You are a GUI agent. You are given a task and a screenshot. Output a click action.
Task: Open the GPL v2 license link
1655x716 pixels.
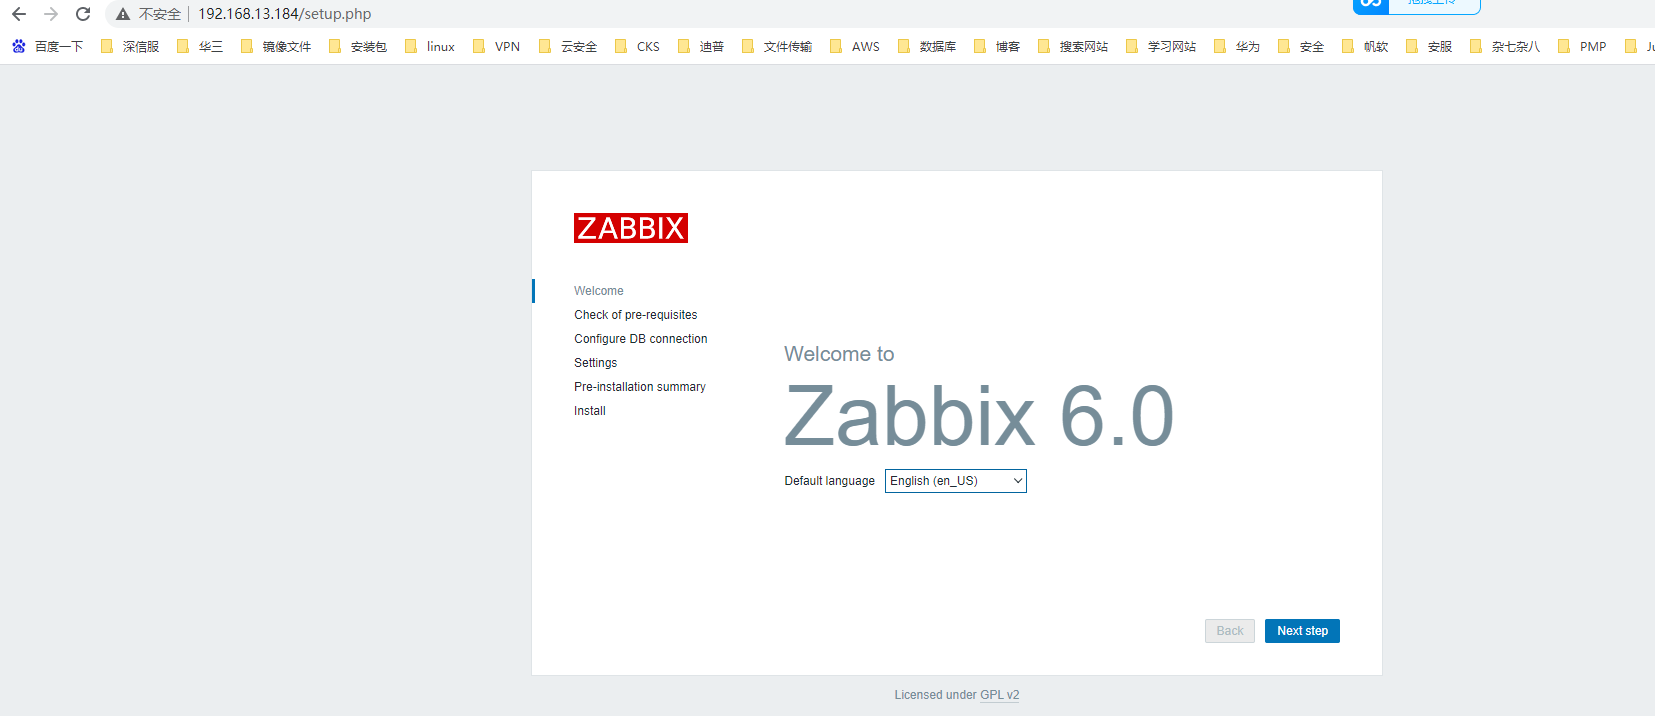(1000, 695)
